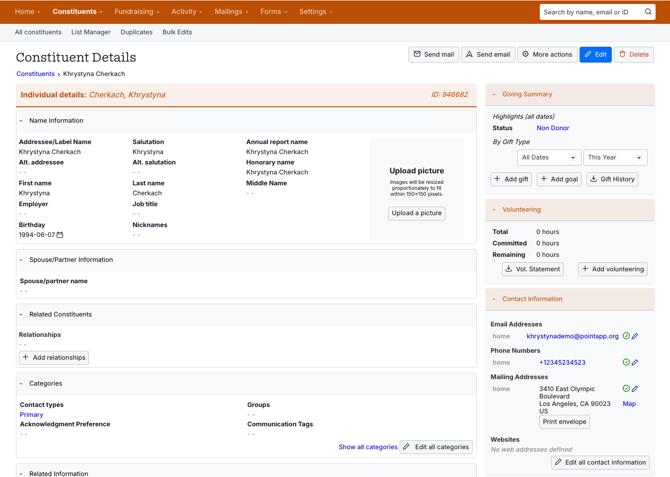Image resolution: width=670 pixels, height=477 pixels.
Task: Click Edit all contact information button
Action: (x=600, y=462)
